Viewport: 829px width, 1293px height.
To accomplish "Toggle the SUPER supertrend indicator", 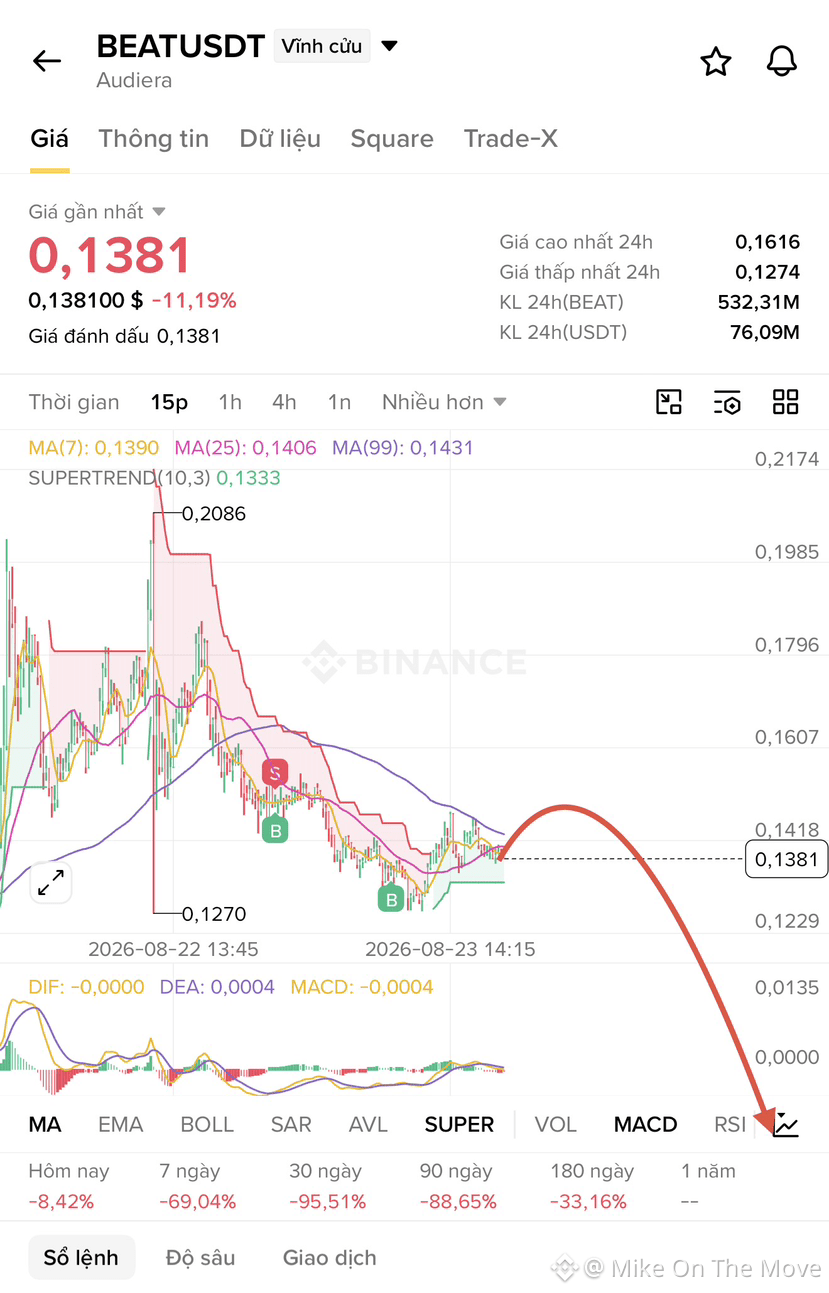I will pyautogui.click(x=459, y=1125).
